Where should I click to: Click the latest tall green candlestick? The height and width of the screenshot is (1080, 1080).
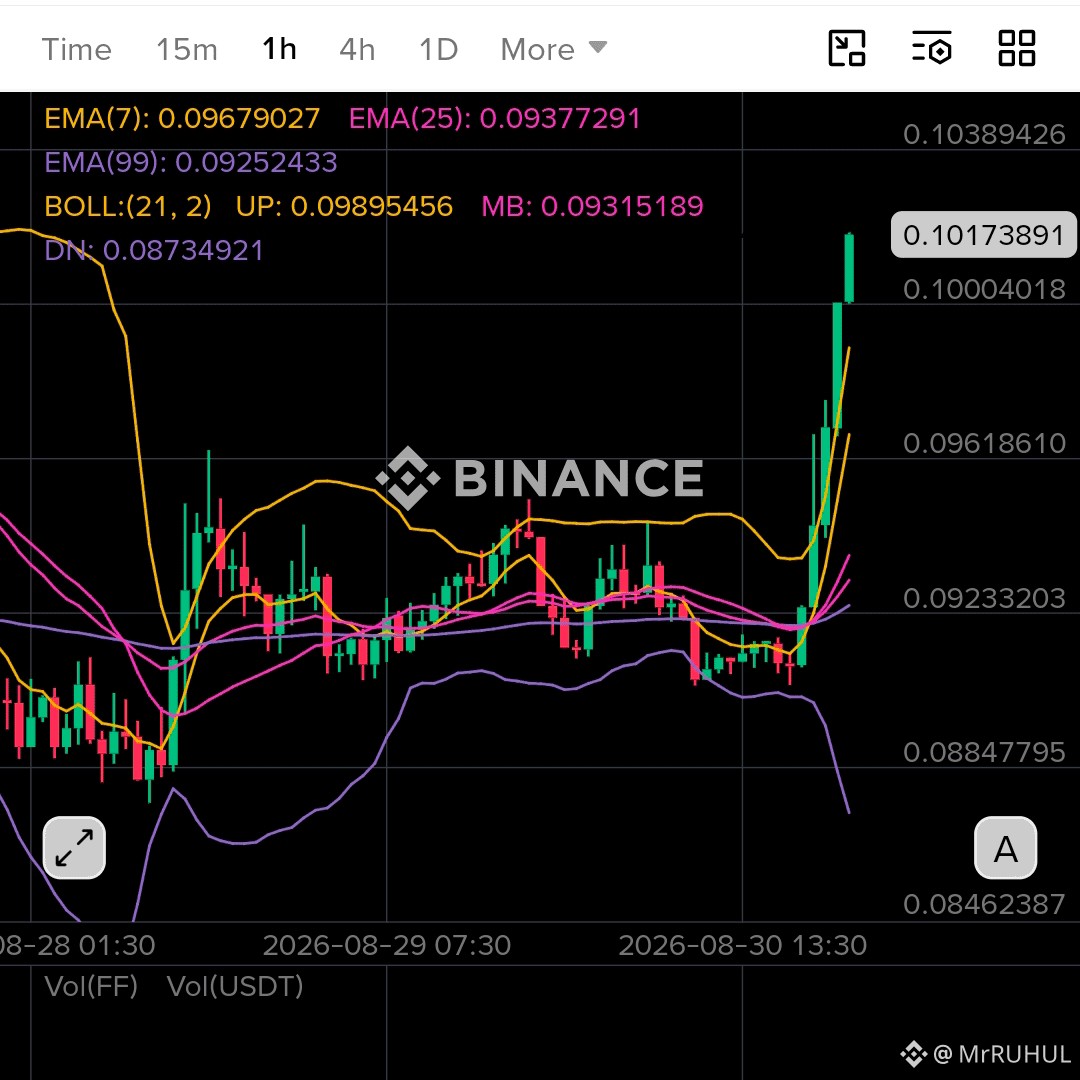849,268
